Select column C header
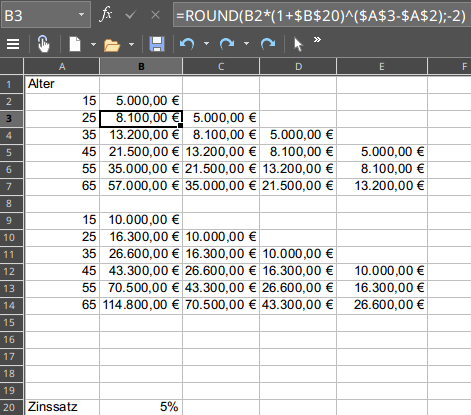This screenshot has width=471, height=415. pos(221,67)
